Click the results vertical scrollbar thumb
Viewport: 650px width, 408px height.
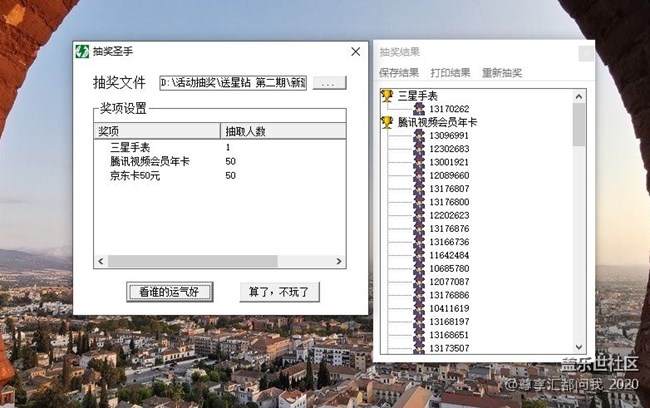click(579, 125)
